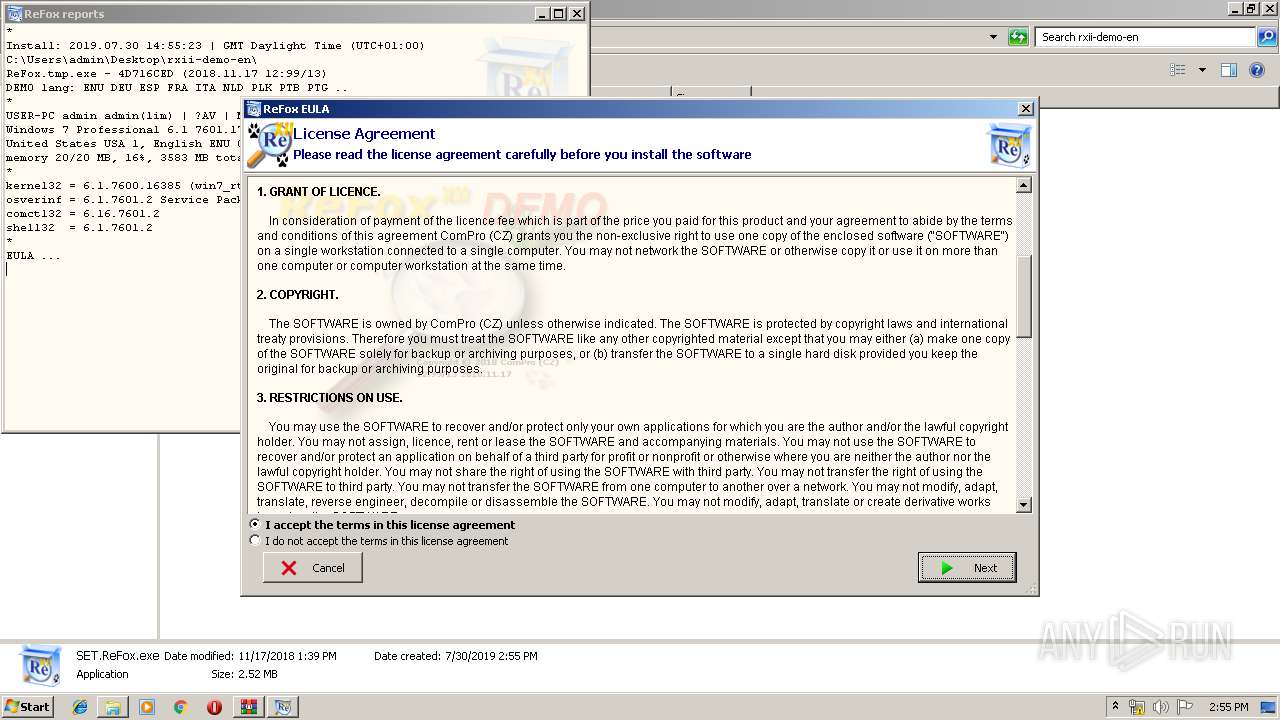Open the view options dropdown arrow
This screenshot has width=1280, height=720.
tap(1202, 70)
